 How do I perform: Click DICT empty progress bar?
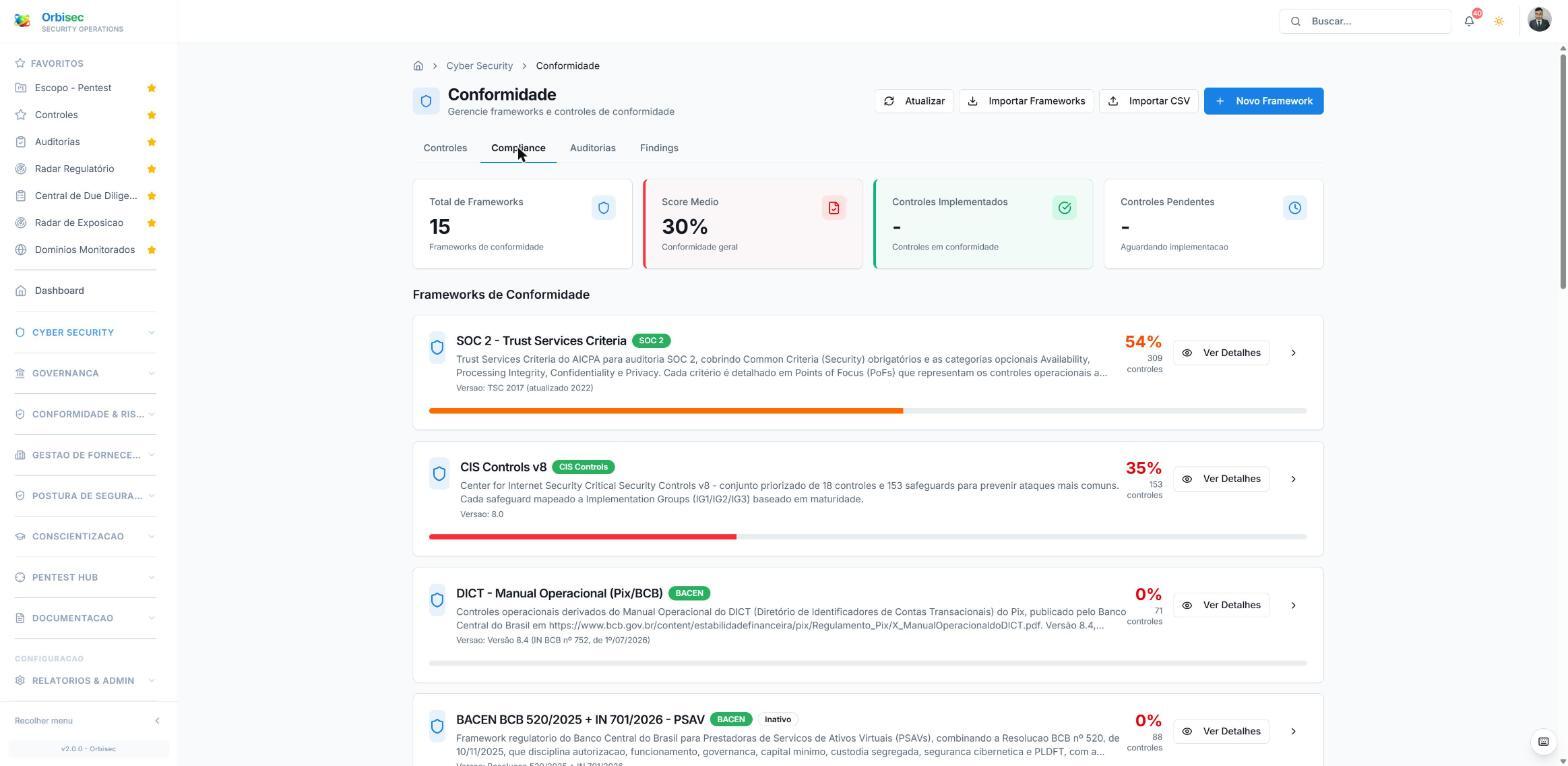868,663
